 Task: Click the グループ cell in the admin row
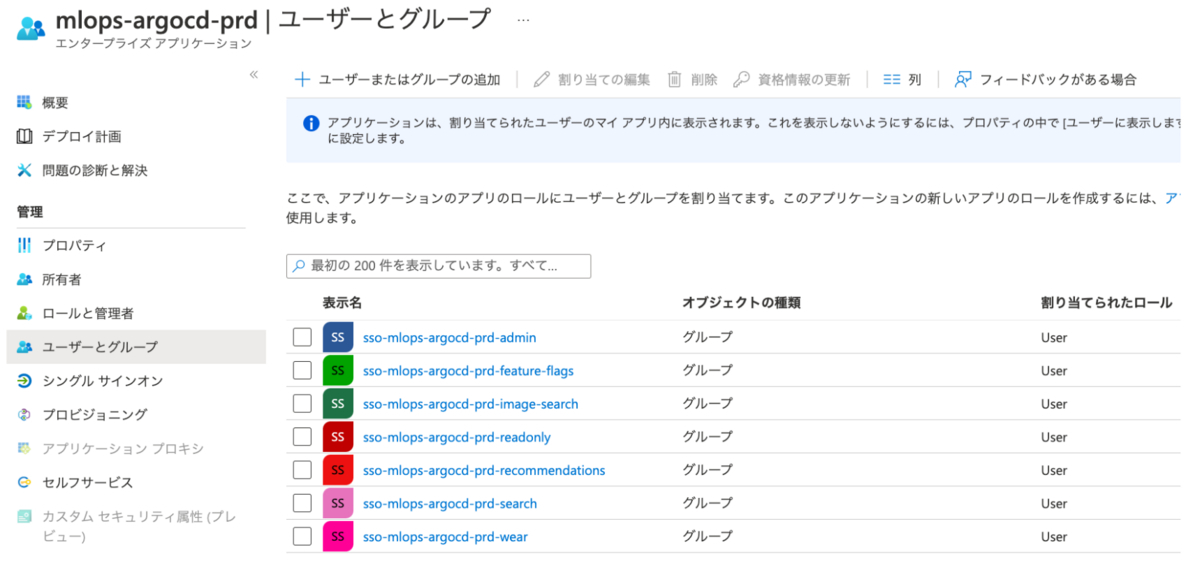[x=707, y=337]
